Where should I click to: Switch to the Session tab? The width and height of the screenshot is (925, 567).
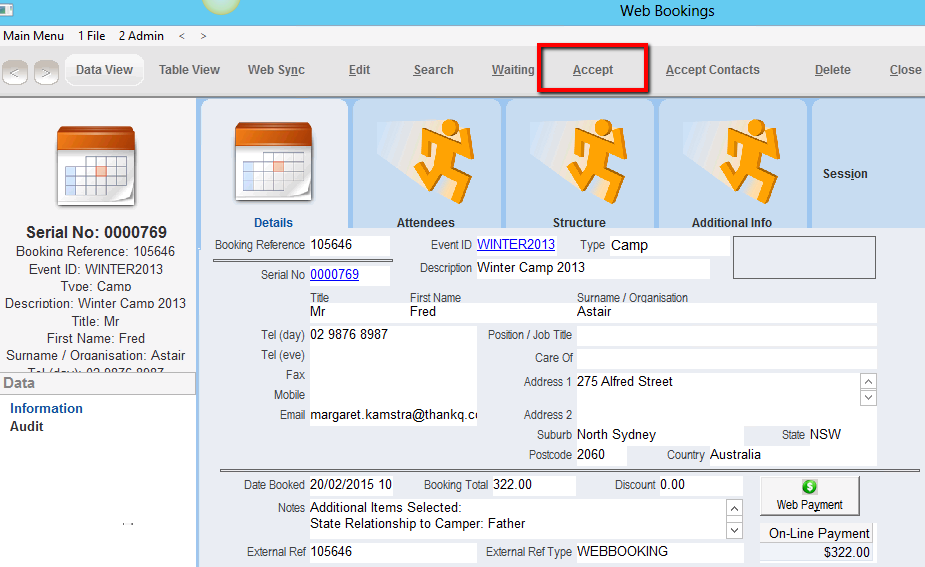pyautogui.click(x=845, y=173)
